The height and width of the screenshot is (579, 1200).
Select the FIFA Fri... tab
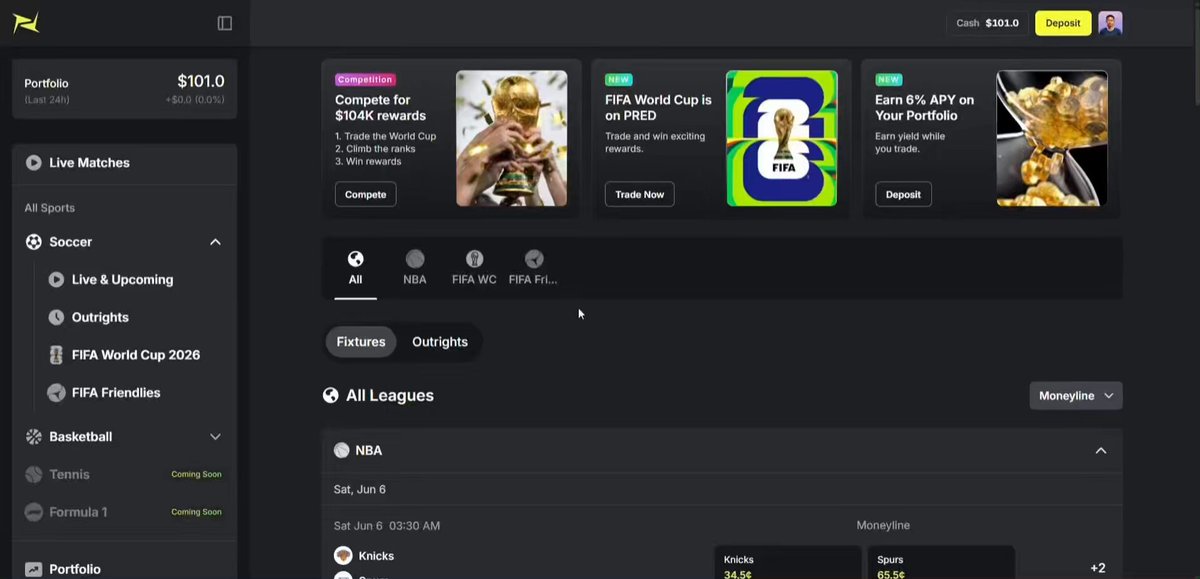pyautogui.click(x=533, y=269)
